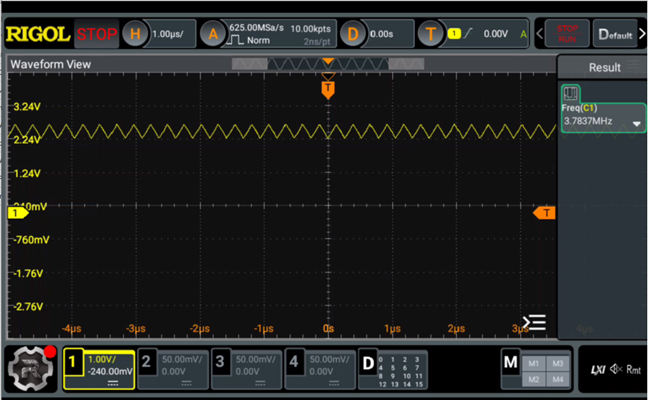This screenshot has height=400, width=648.
Task: Open the Acquire (A) menu icon
Action: pos(213,34)
